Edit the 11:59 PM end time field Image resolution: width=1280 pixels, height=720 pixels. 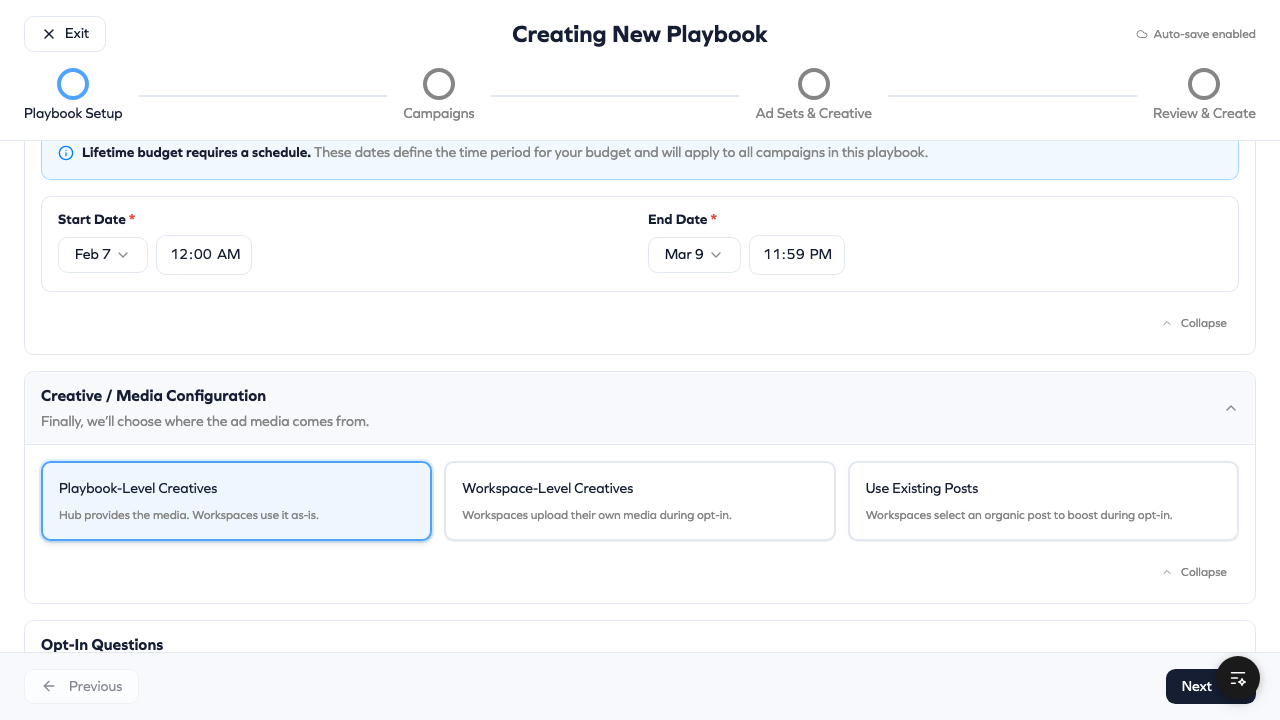pos(797,255)
